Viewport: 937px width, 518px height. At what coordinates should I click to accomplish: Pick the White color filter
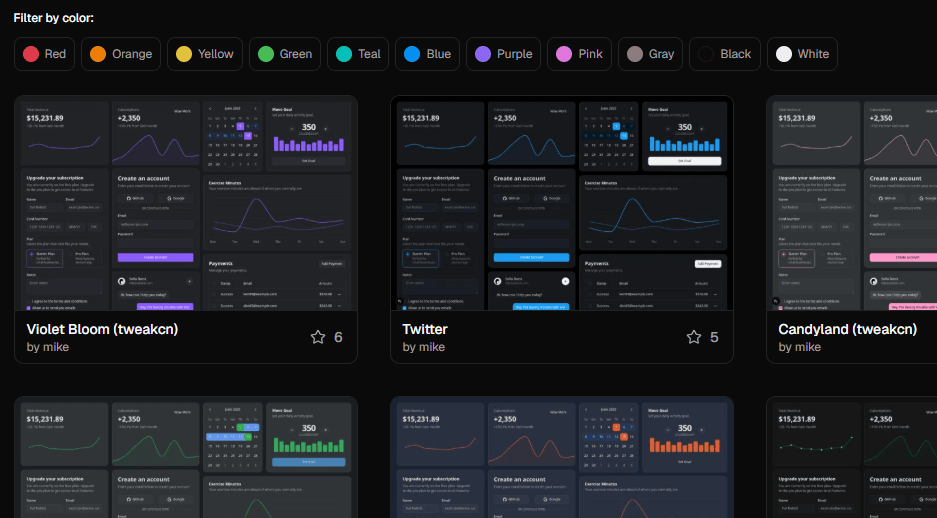pyautogui.click(x=802, y=54)
